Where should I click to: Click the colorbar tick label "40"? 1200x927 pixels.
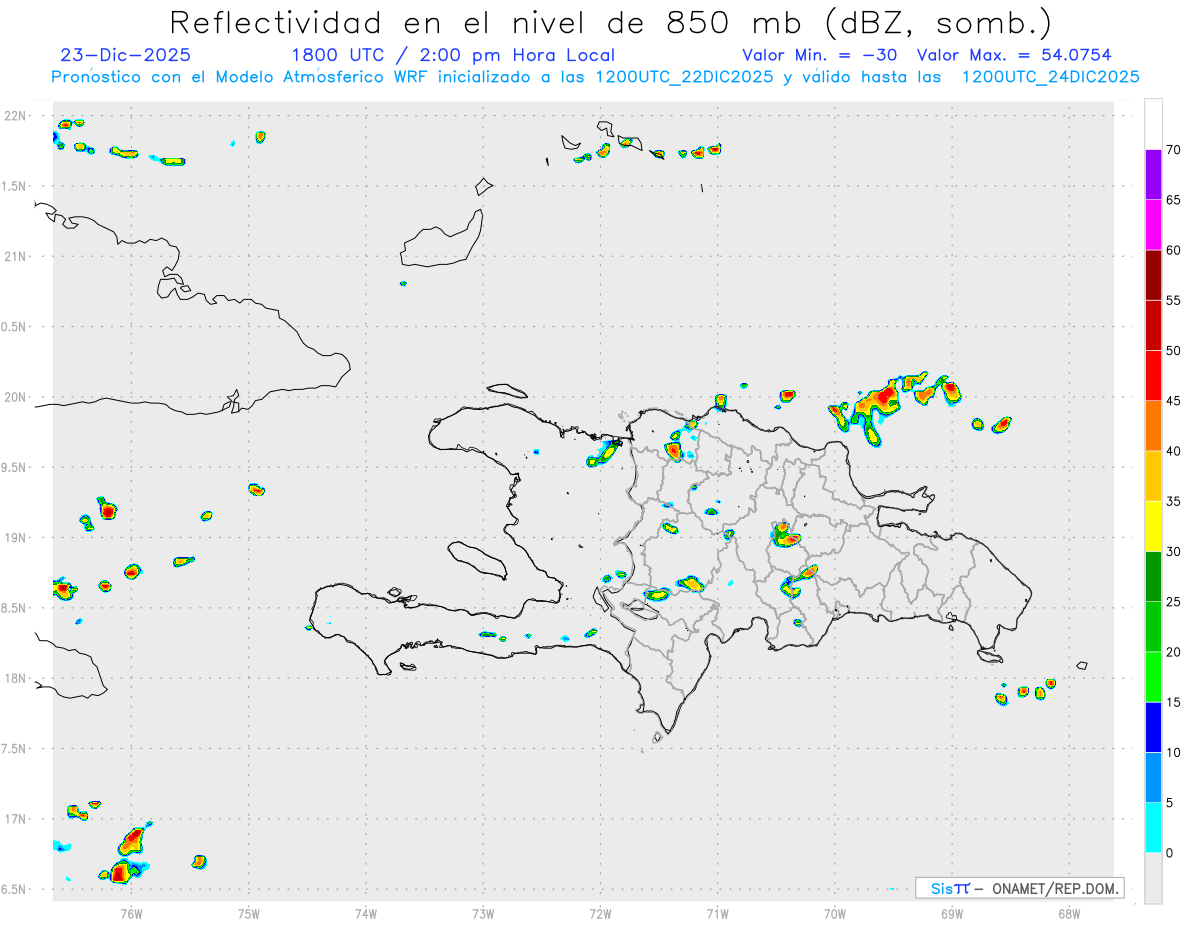point(1173,451)
